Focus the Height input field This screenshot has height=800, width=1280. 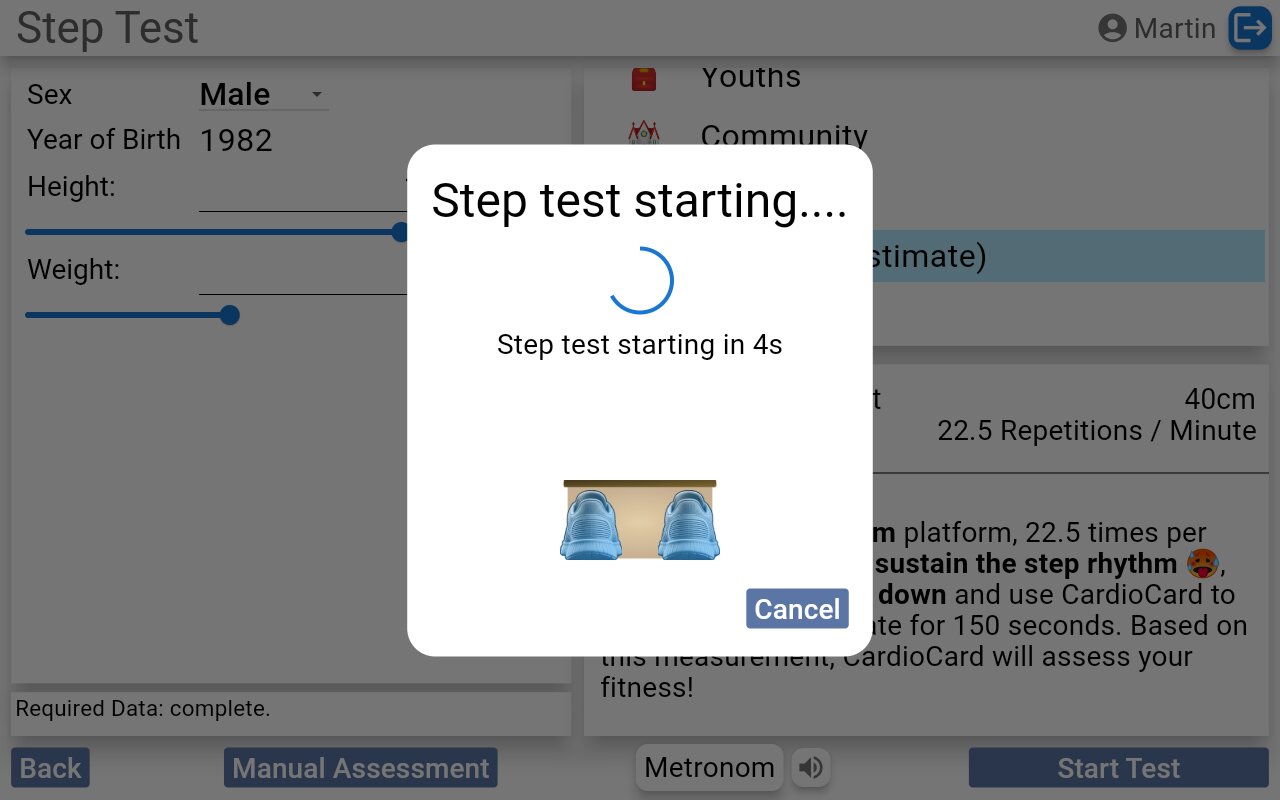click(302, 192)
